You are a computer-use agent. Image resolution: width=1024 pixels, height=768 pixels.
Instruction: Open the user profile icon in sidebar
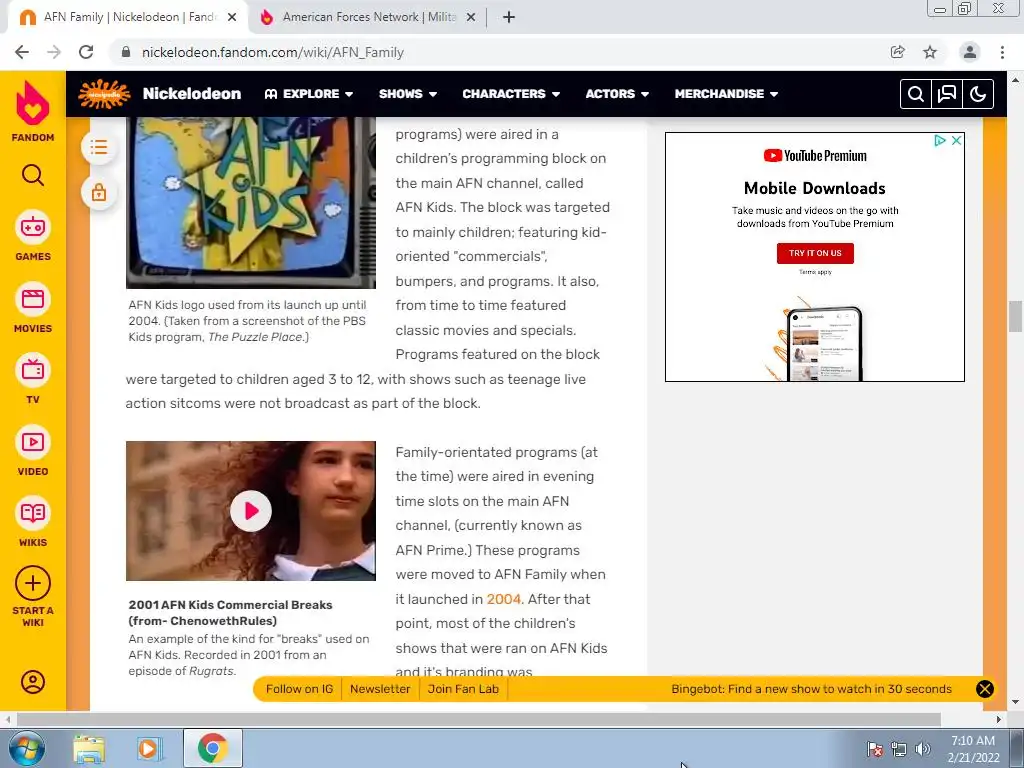[x=33, y=682]
